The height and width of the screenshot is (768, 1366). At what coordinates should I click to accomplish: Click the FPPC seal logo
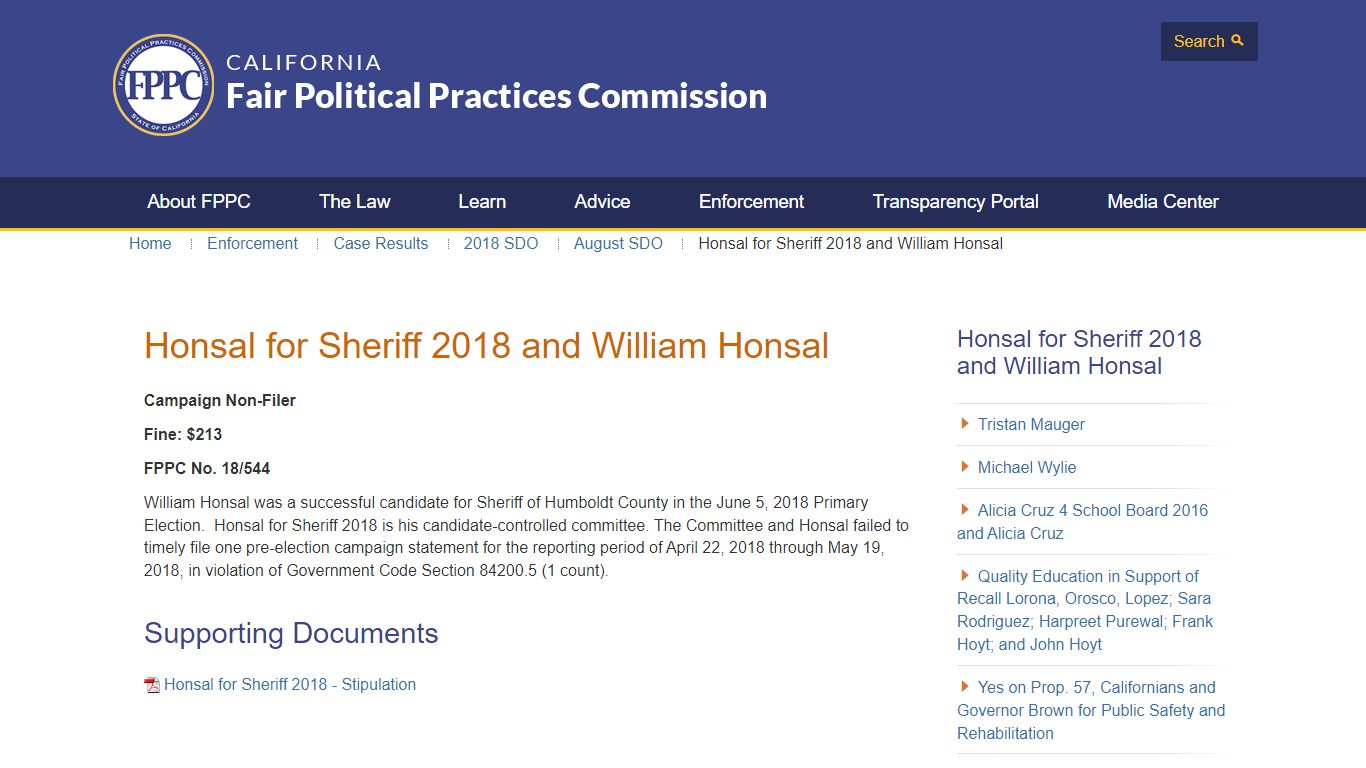(x=164, y=85)
